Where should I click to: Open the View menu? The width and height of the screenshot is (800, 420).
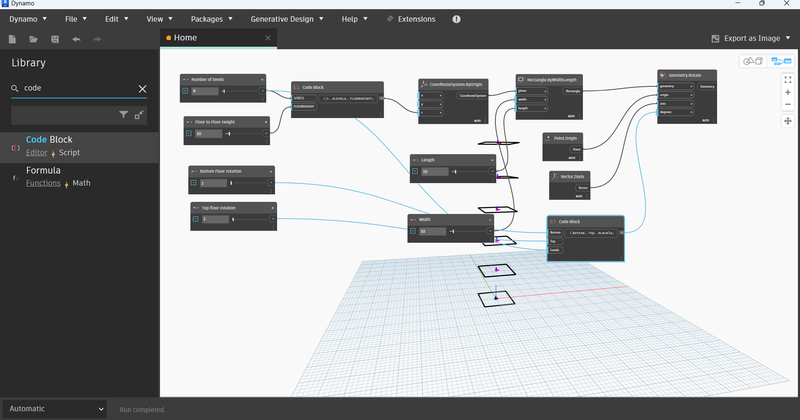tap(159, 19)
